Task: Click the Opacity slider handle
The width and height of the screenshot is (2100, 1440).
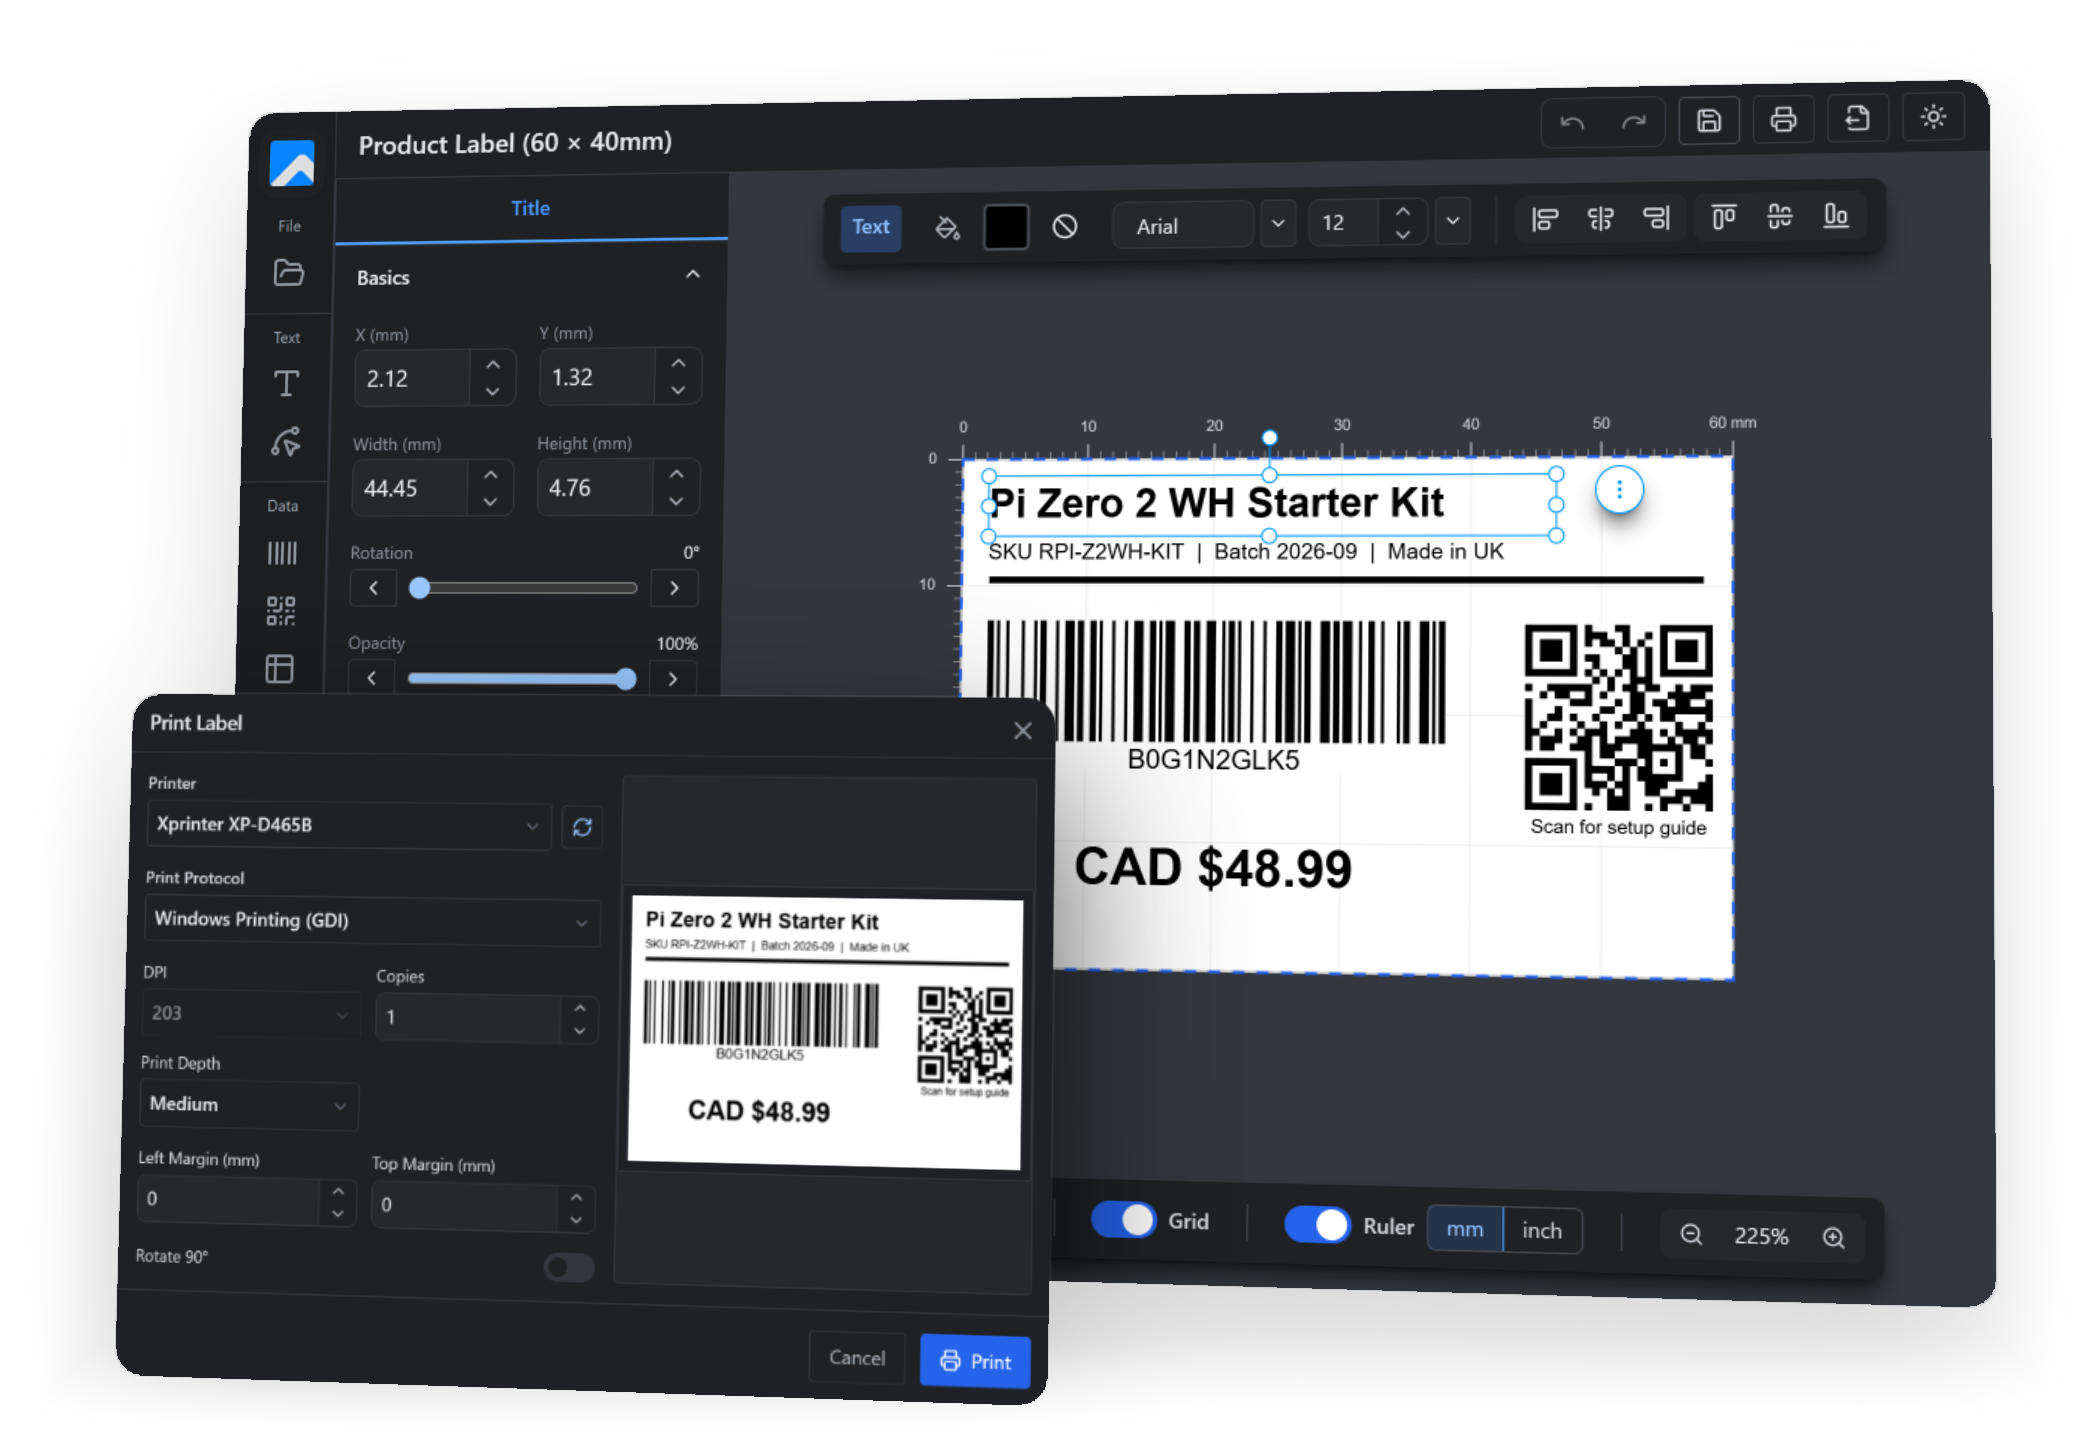Action: (626, 679)
